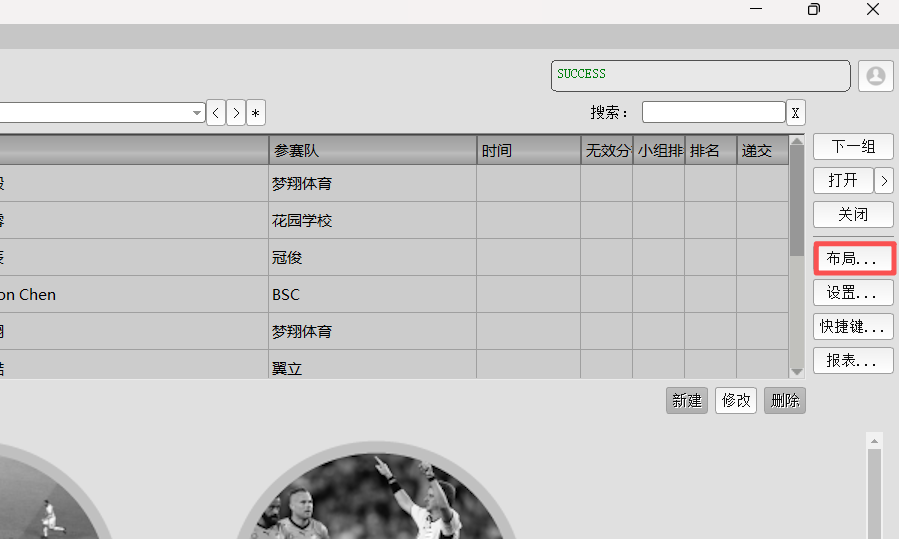Open the 设置... settings dialog
Screen dimensions: 899x539
pyautogui.click(x=852, y=293)
